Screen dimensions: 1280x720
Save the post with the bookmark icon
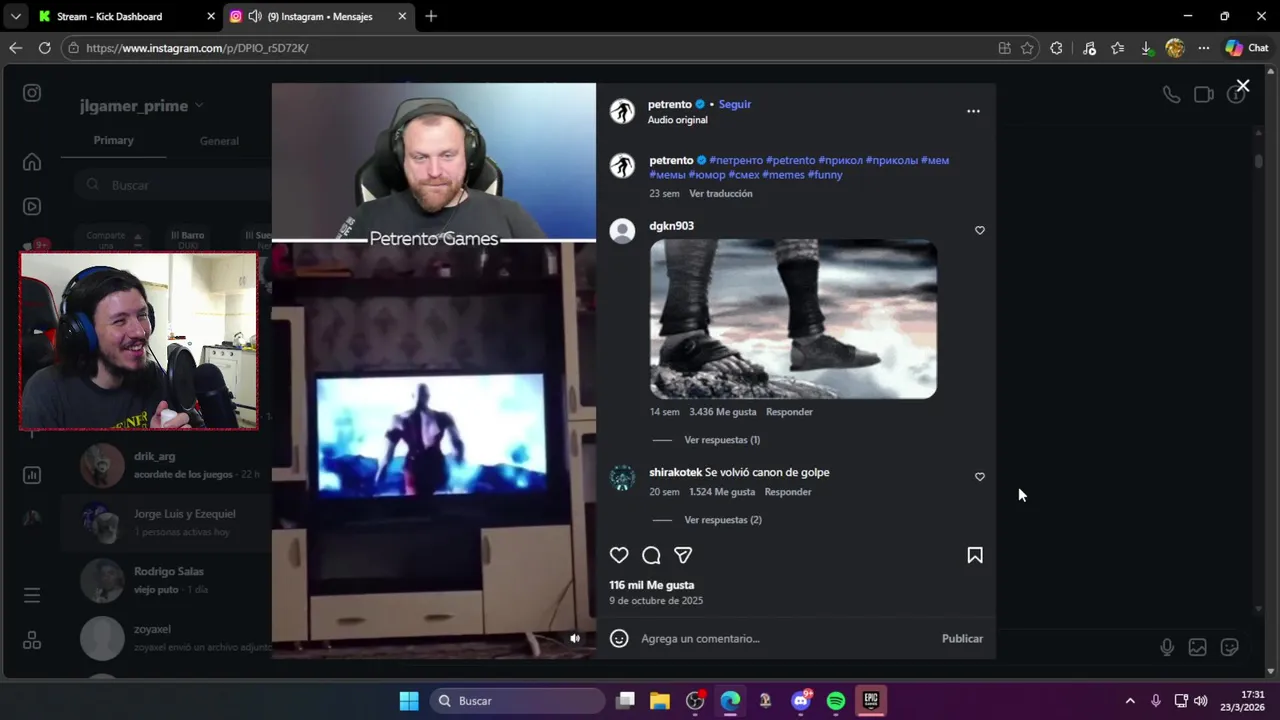pyautogui.click(x=975, y=555)
